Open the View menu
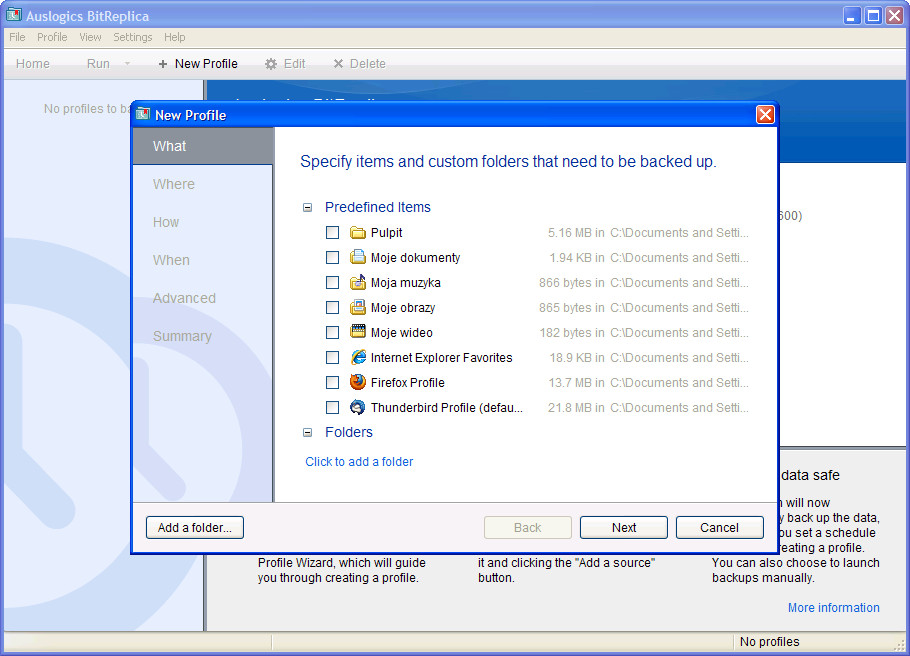910x656 pixels. pos(90,37)
